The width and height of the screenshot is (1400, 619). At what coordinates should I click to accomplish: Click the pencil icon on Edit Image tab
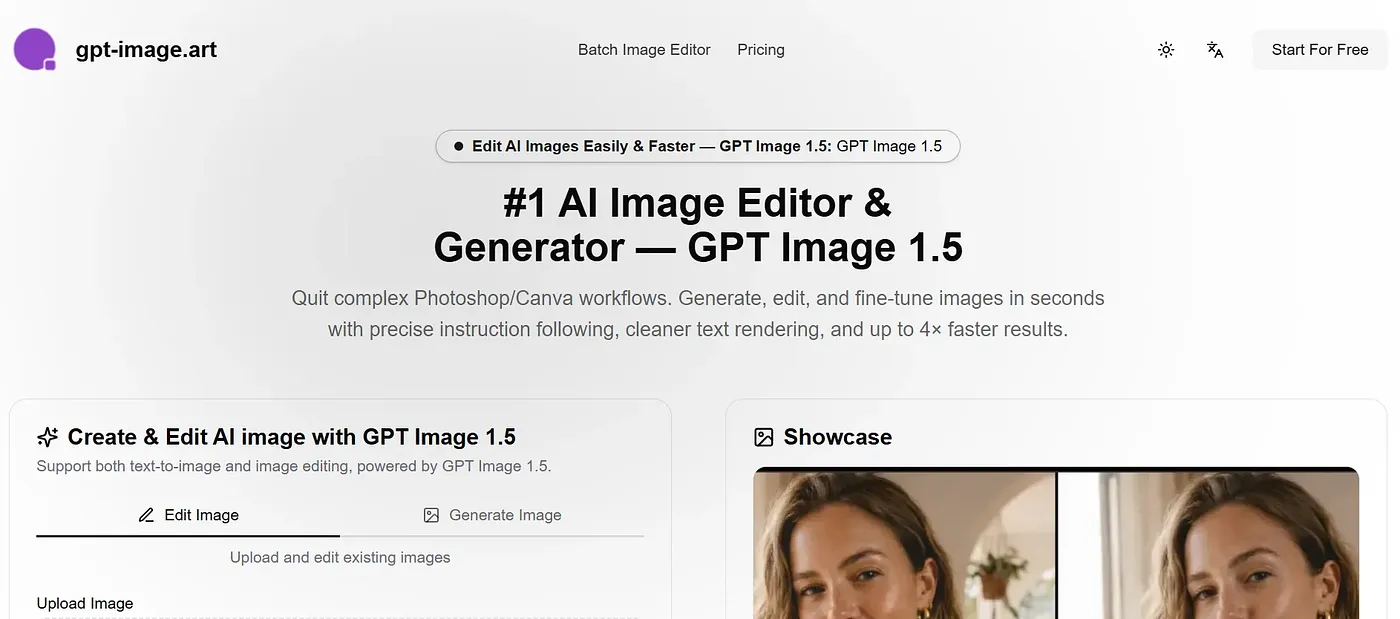pyautogui.click(x=147, y=516)
